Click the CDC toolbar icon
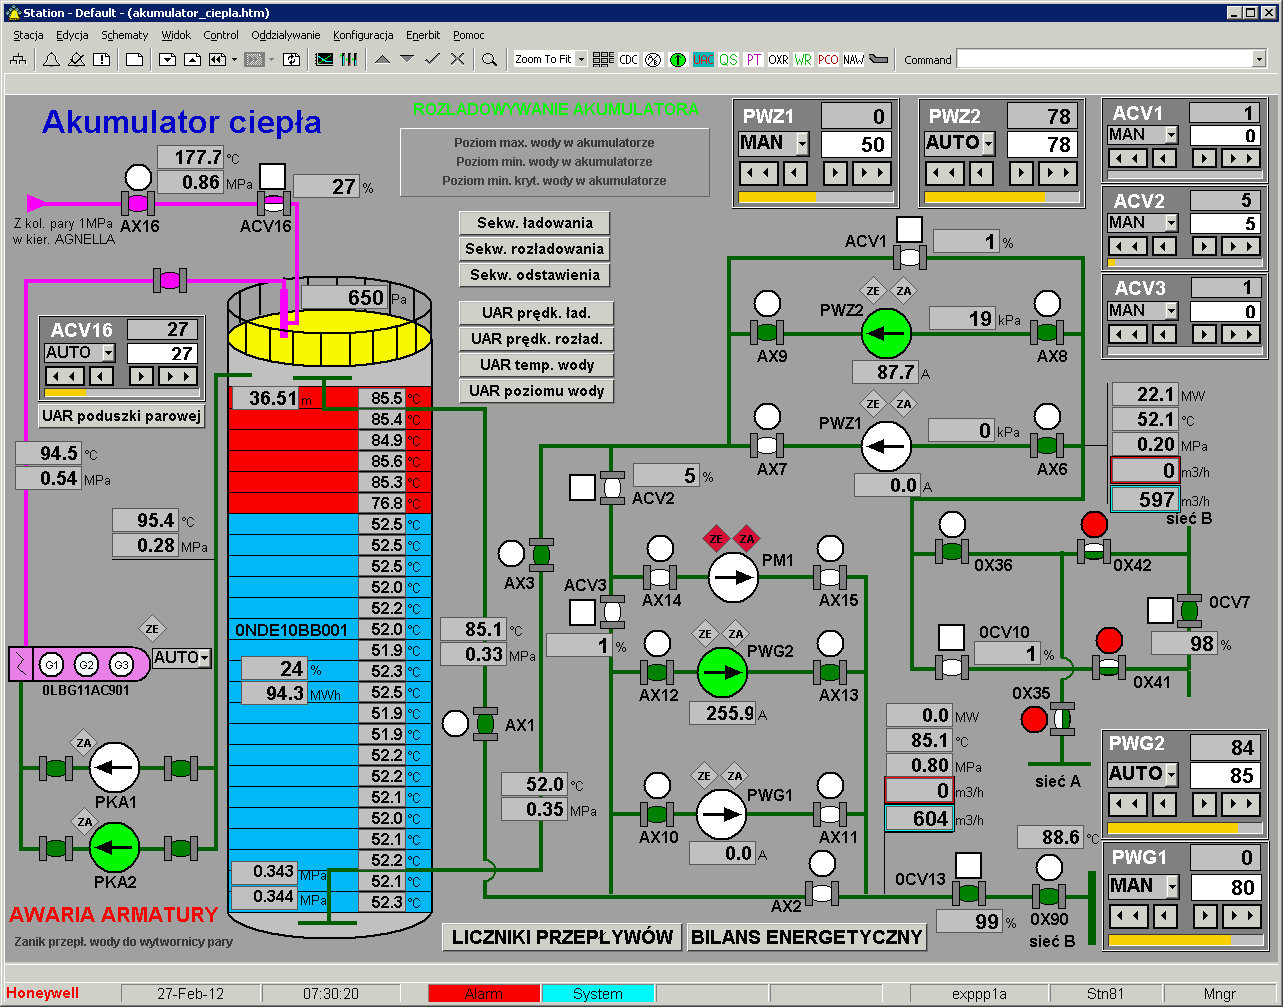1283x1007 pixels. click(628, 60)
